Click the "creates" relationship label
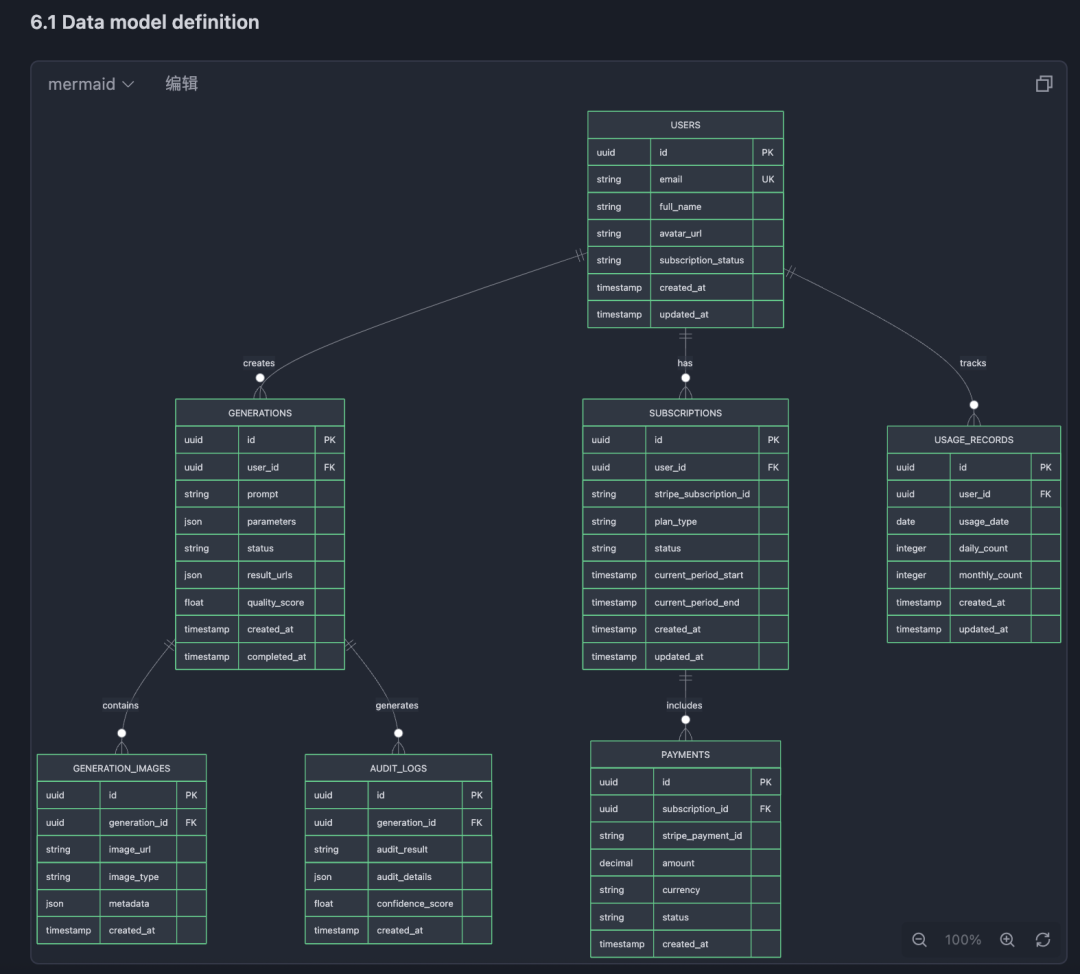This screenshot has width=1080, height=974. tap(259, 363)
